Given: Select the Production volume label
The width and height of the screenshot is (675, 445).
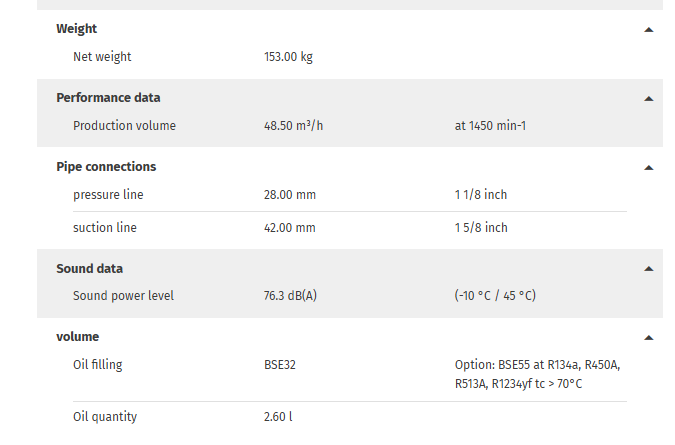Looking at the screenshot, I should coord(124,126).
